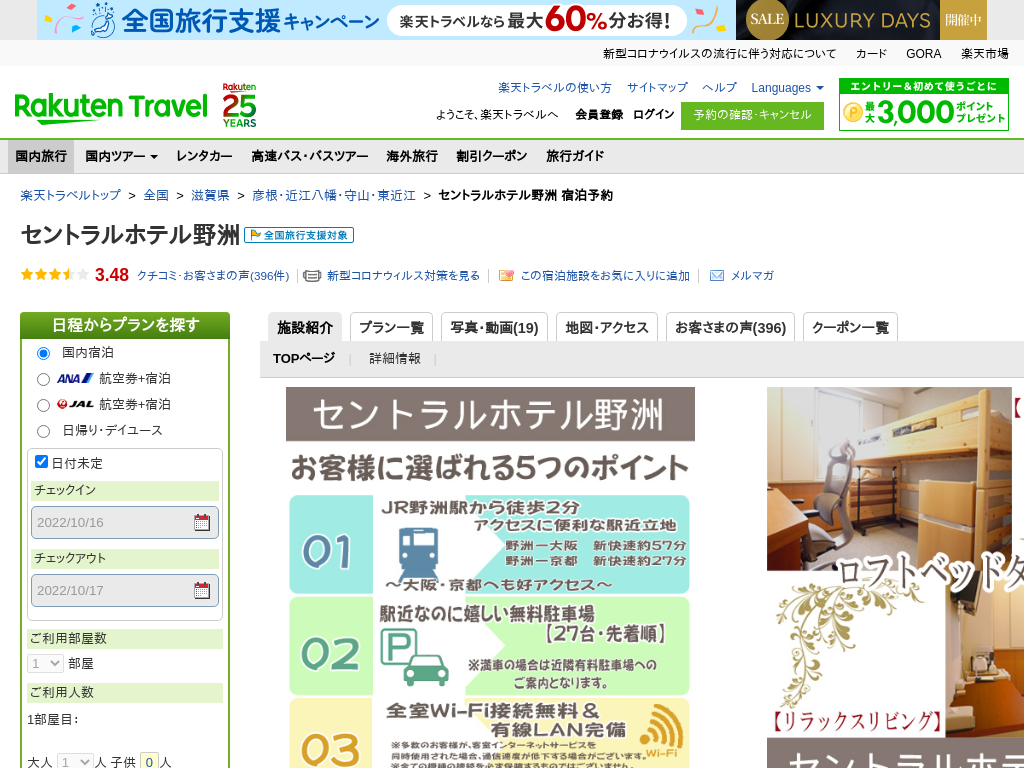This screenshot has height=768, width=1024.
Task: Open the 楽天市場 link
Action: point(984,54)
